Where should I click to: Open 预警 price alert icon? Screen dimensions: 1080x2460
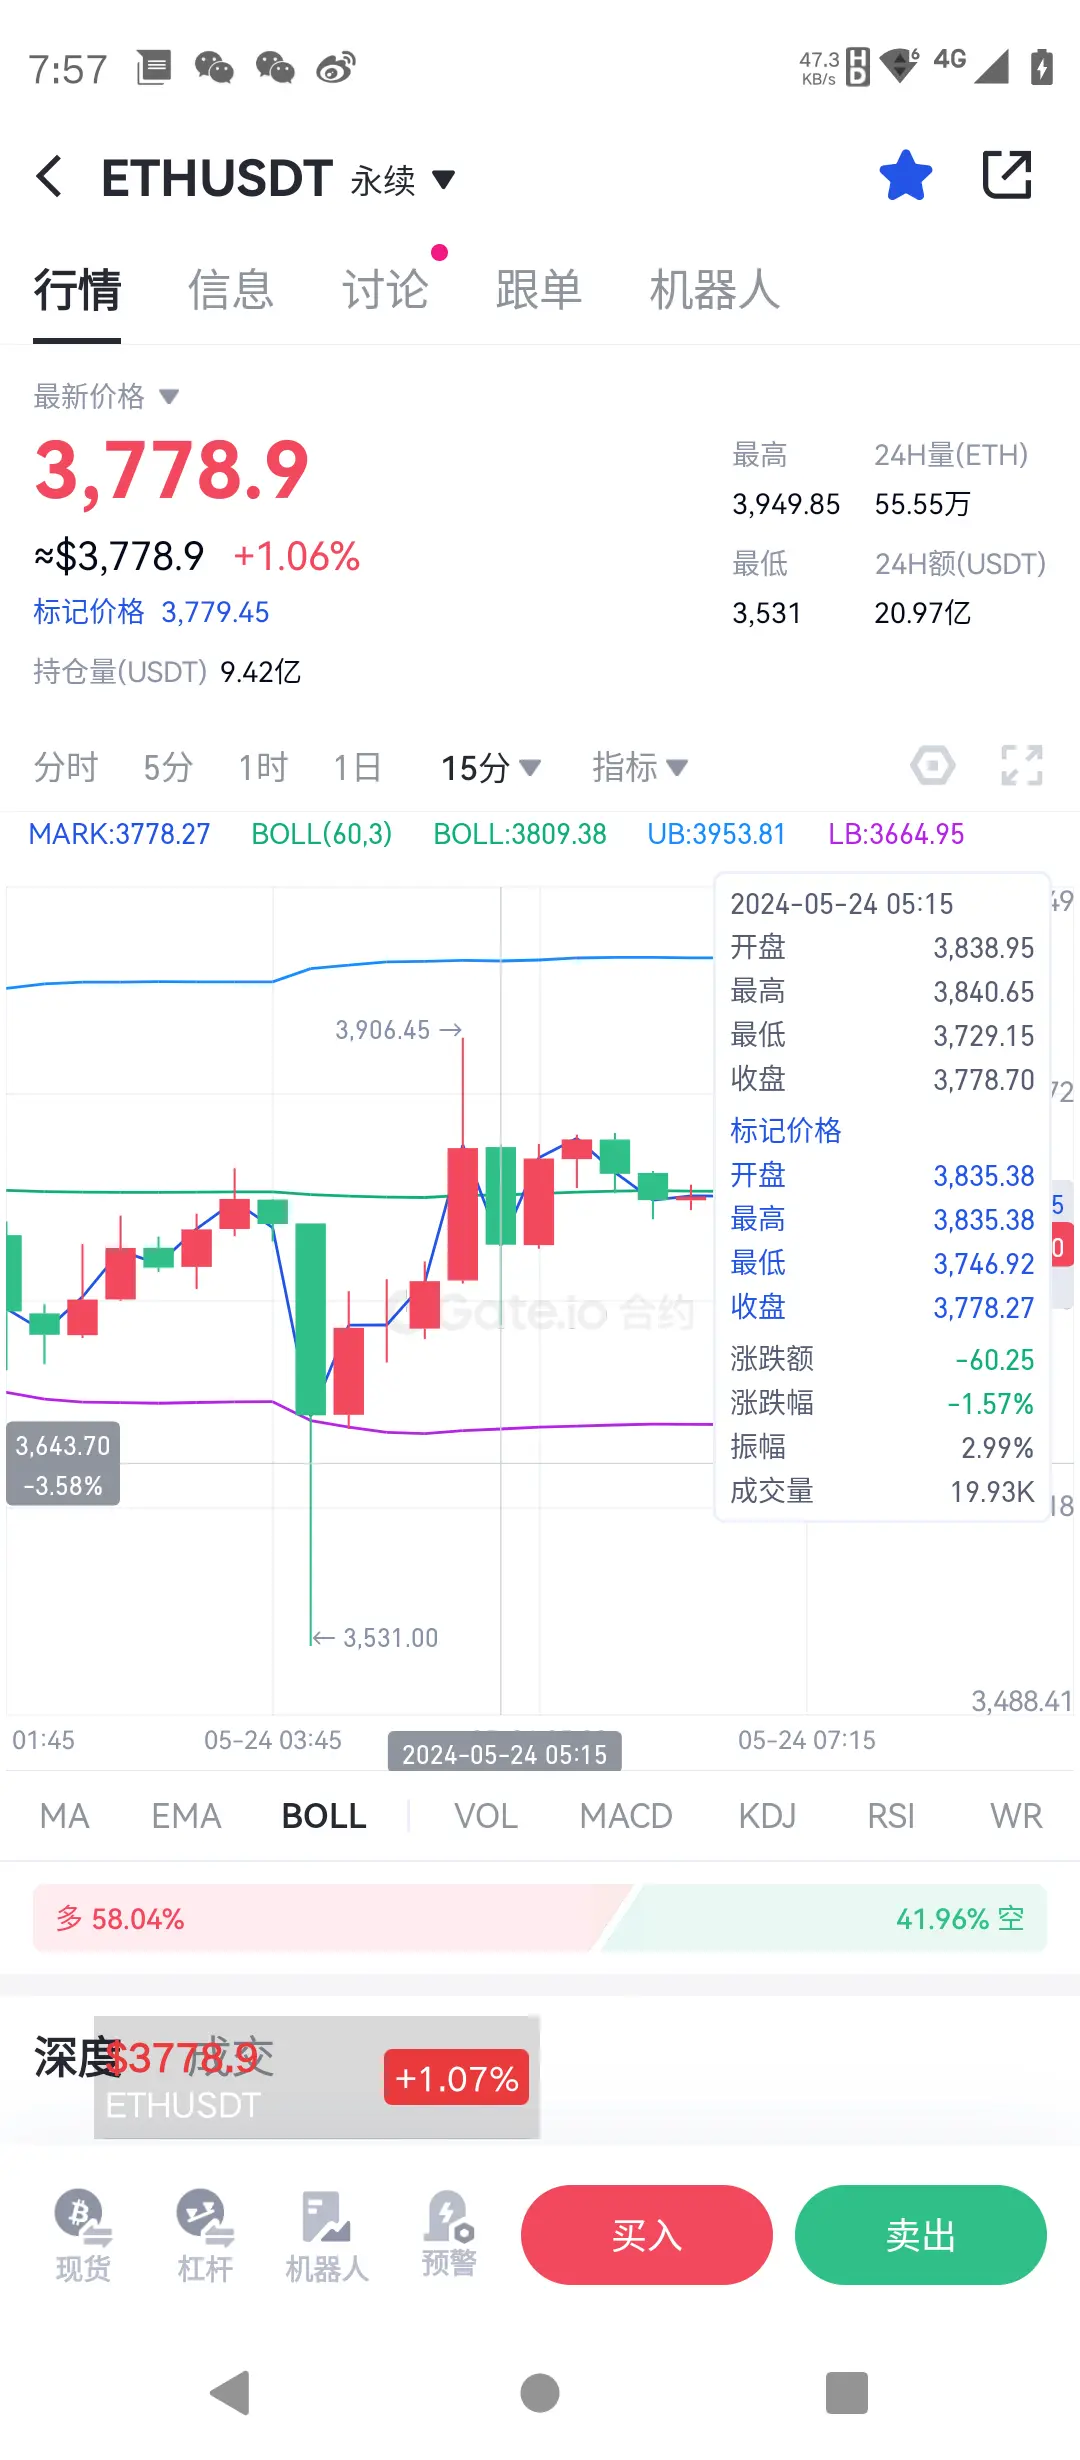pos(449,2234)
